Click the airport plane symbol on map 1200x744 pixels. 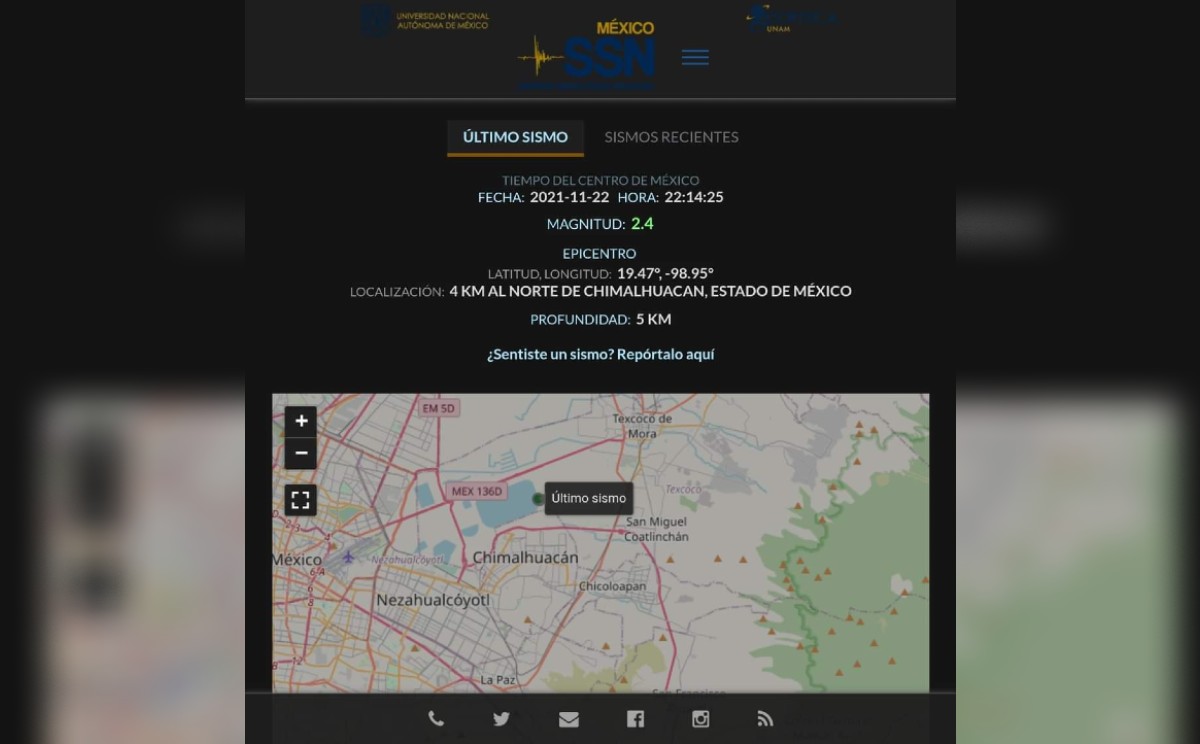[348, 557]
